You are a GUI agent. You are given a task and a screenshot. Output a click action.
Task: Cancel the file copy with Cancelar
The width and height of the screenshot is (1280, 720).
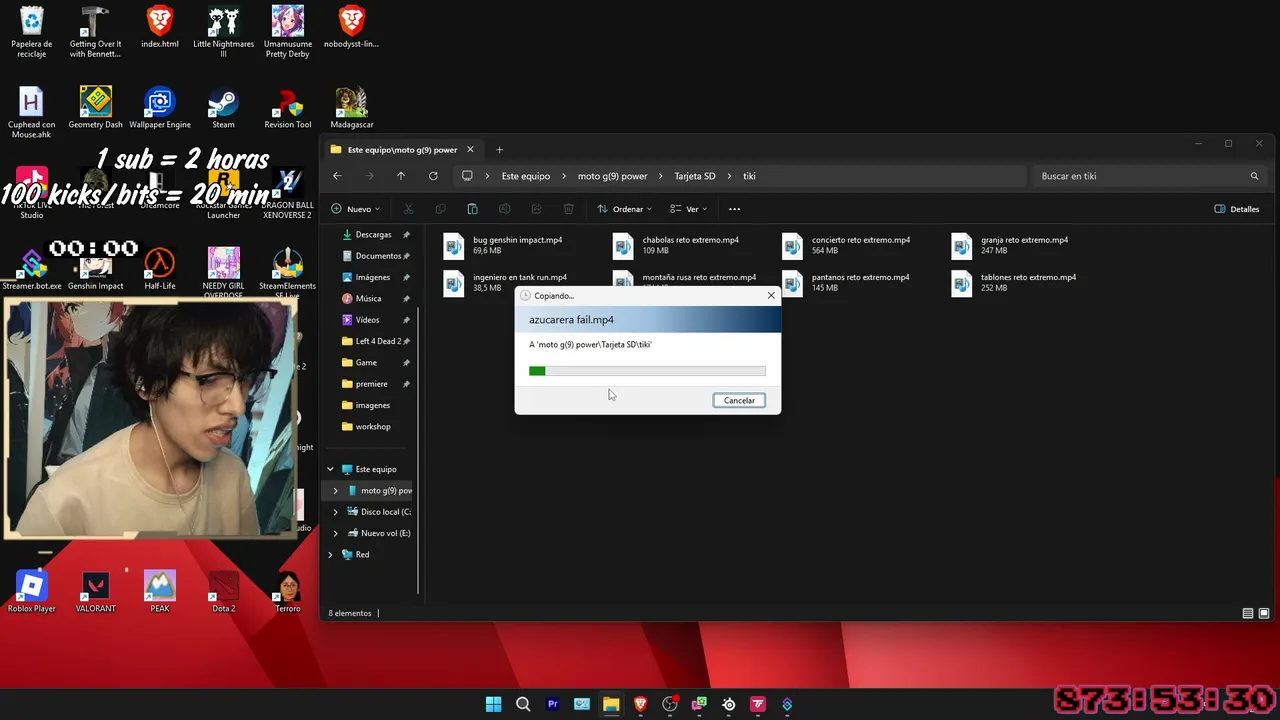tap(739, 400)
